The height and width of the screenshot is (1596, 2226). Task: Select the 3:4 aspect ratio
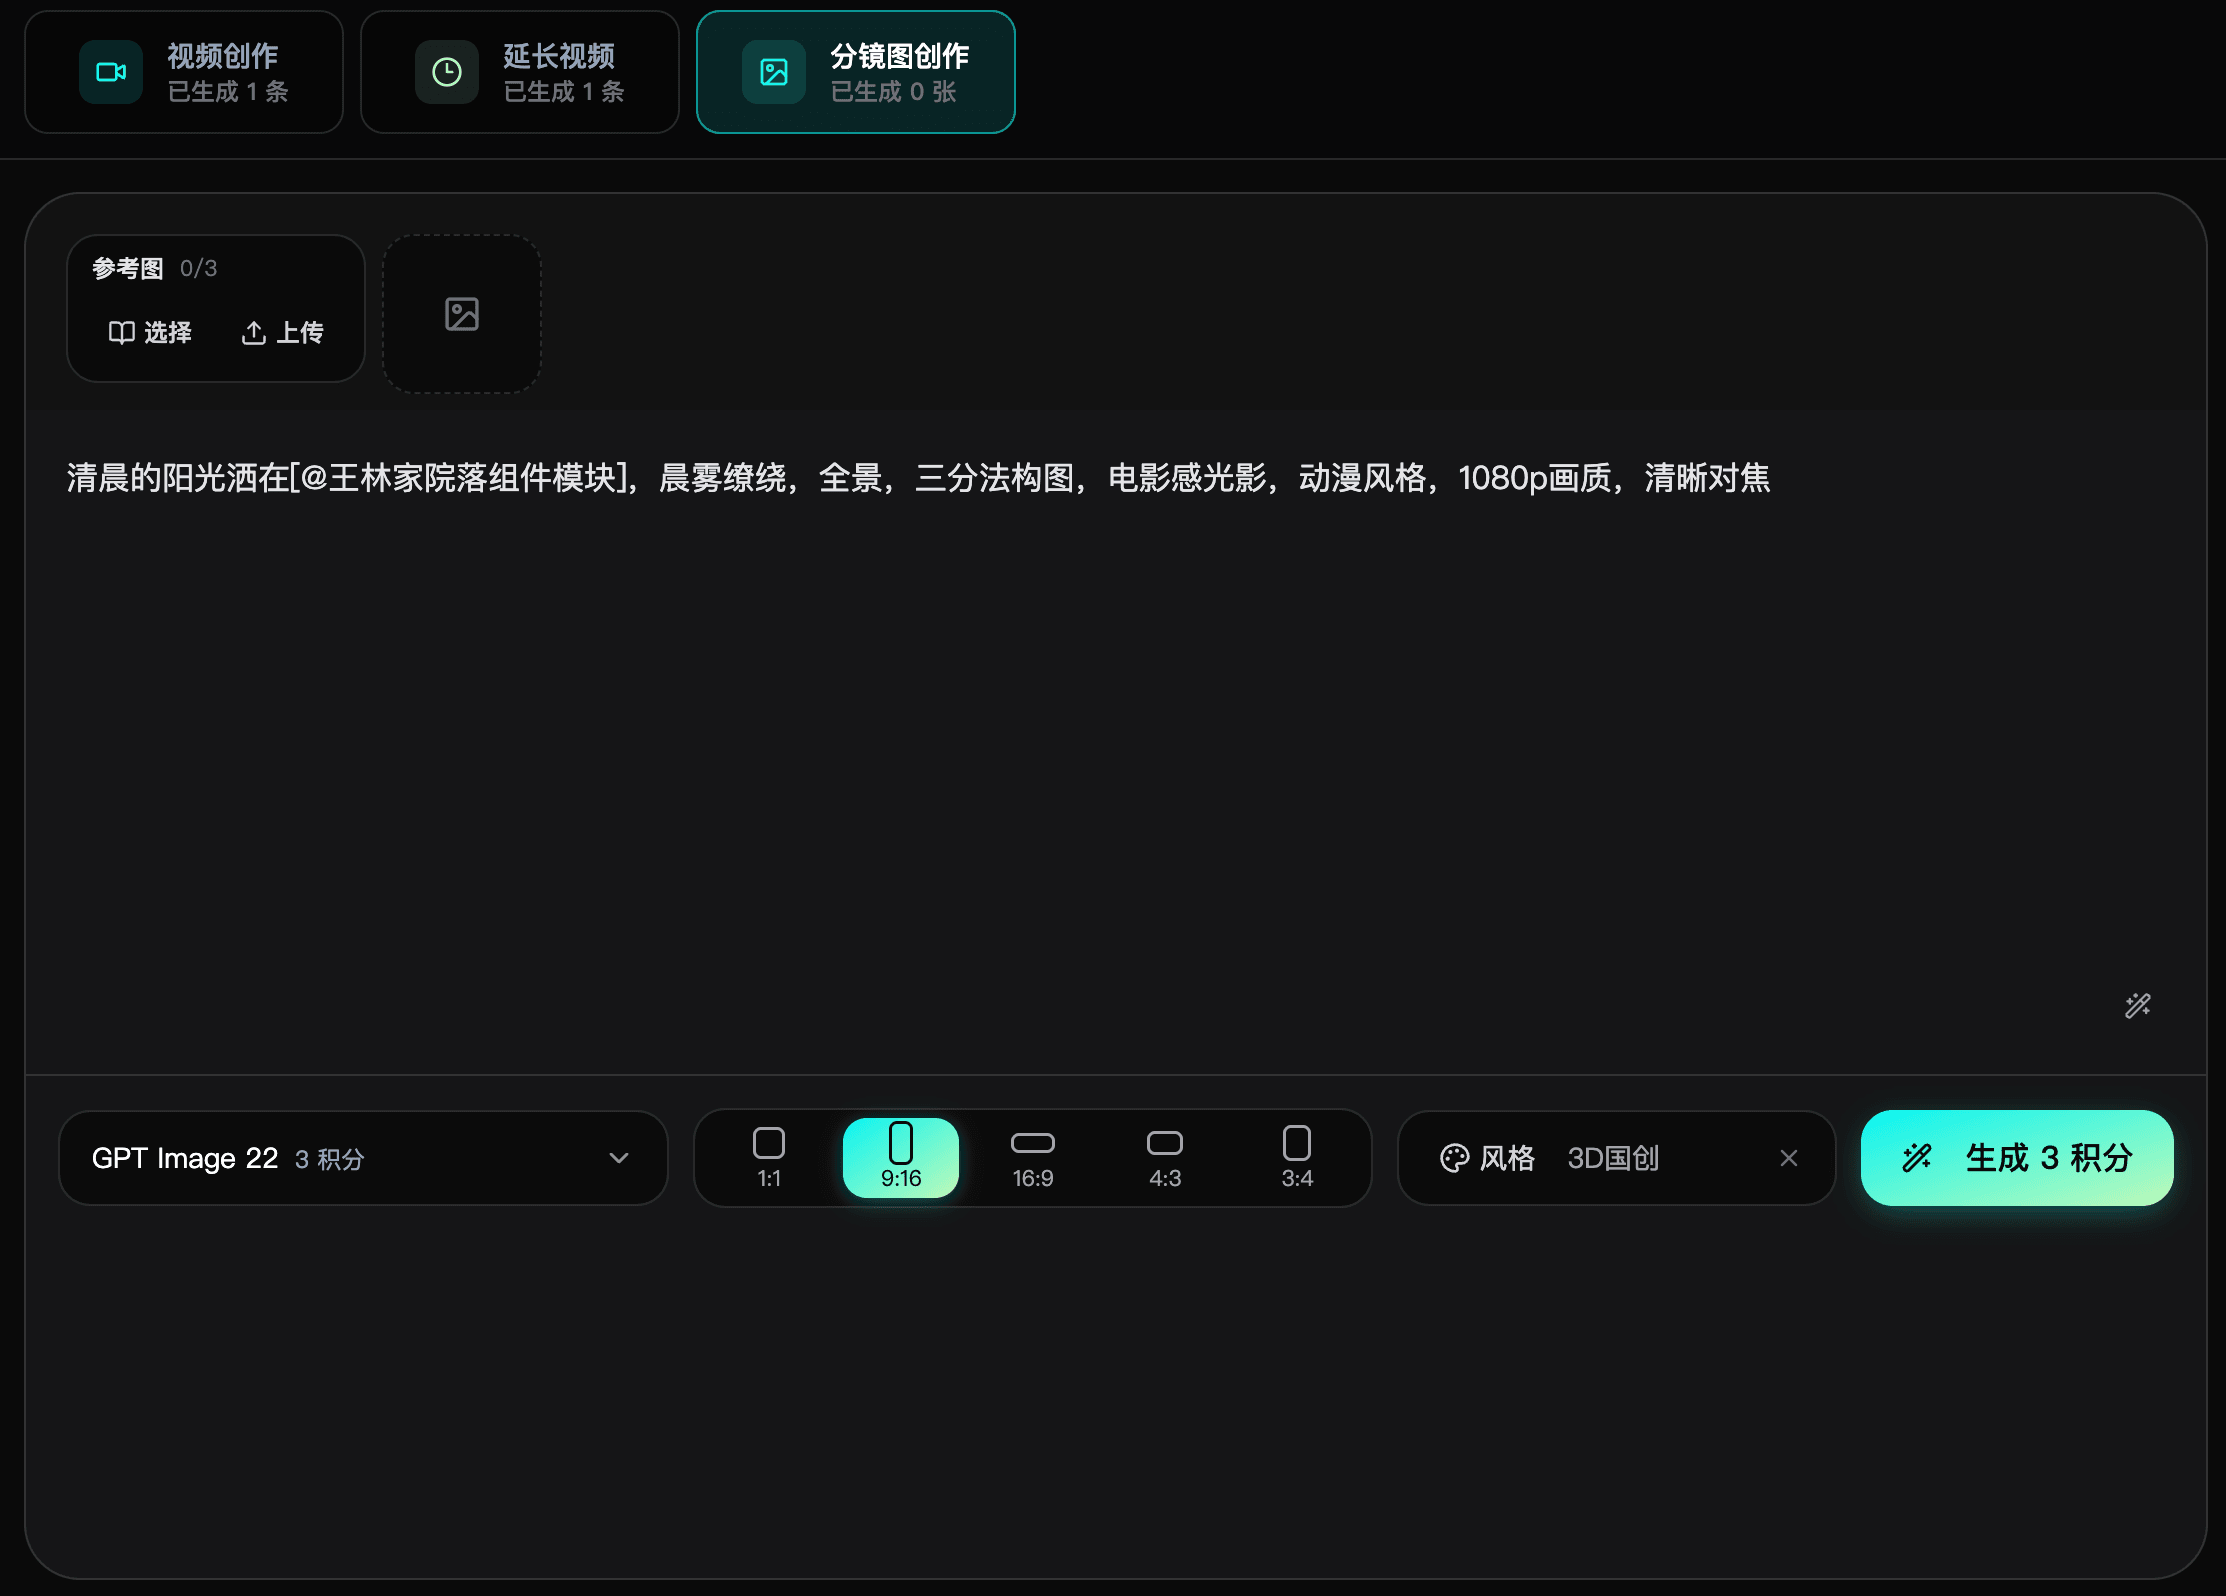(1297, 1158)
